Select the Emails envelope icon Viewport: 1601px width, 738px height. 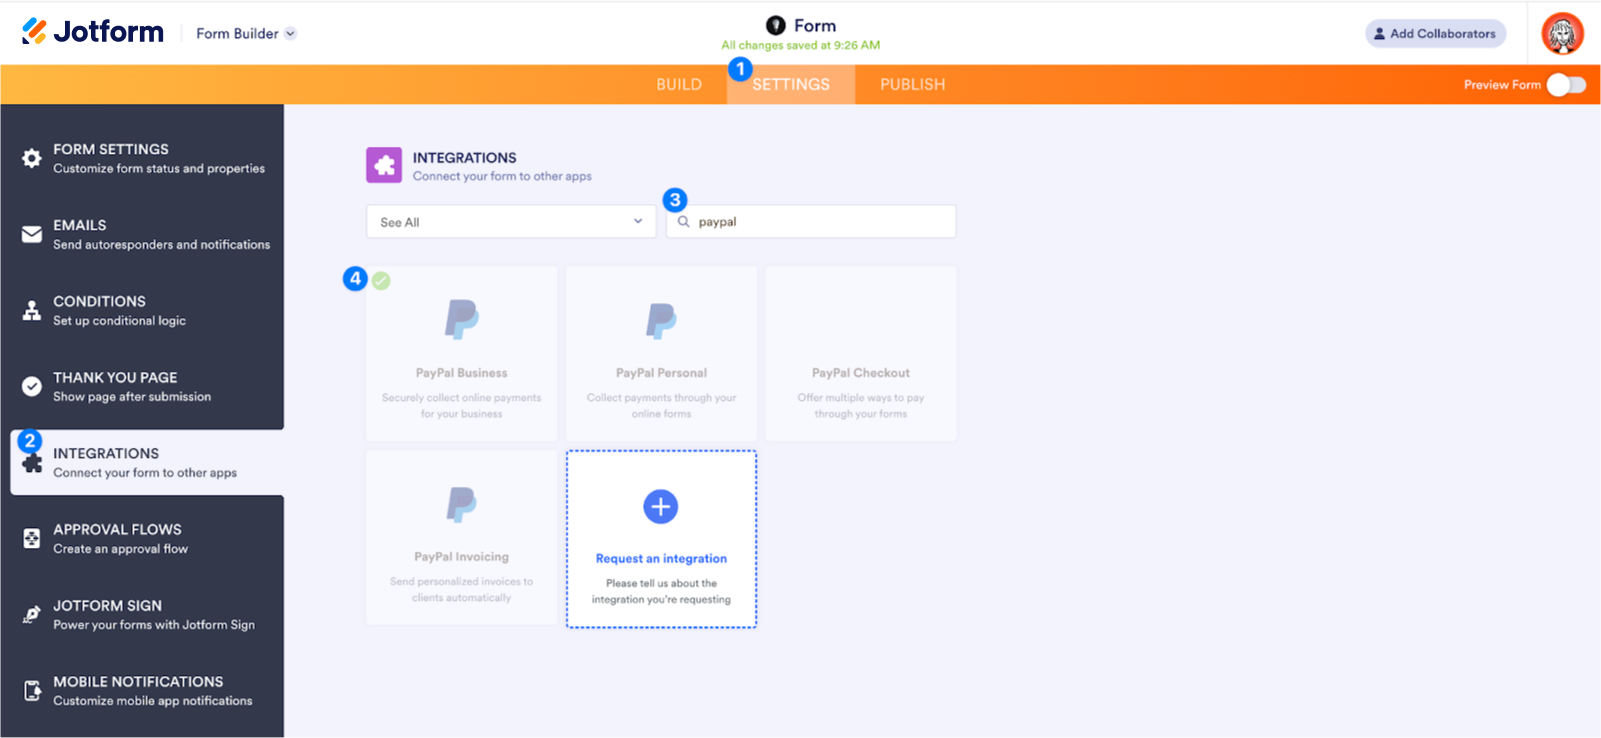[x=32, y=234]
